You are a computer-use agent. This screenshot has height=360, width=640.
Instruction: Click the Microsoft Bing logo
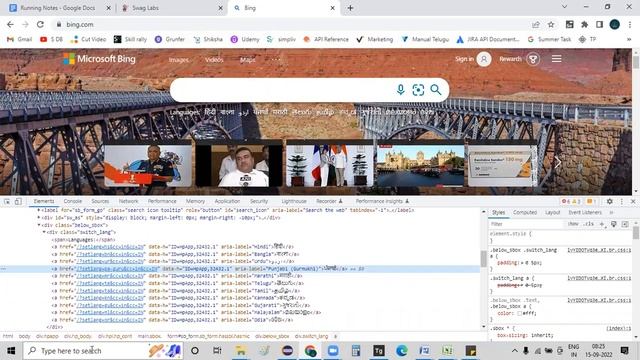pyautogui.click(x=99, y=59)
